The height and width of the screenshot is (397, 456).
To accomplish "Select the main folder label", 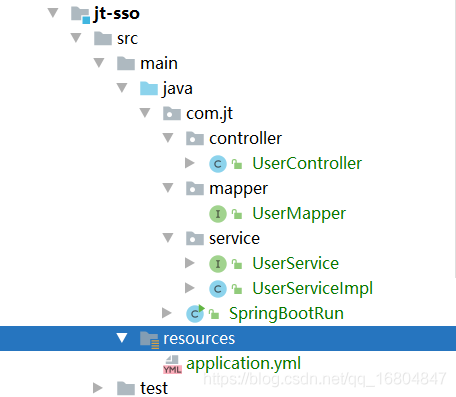I will pos(159,63).
